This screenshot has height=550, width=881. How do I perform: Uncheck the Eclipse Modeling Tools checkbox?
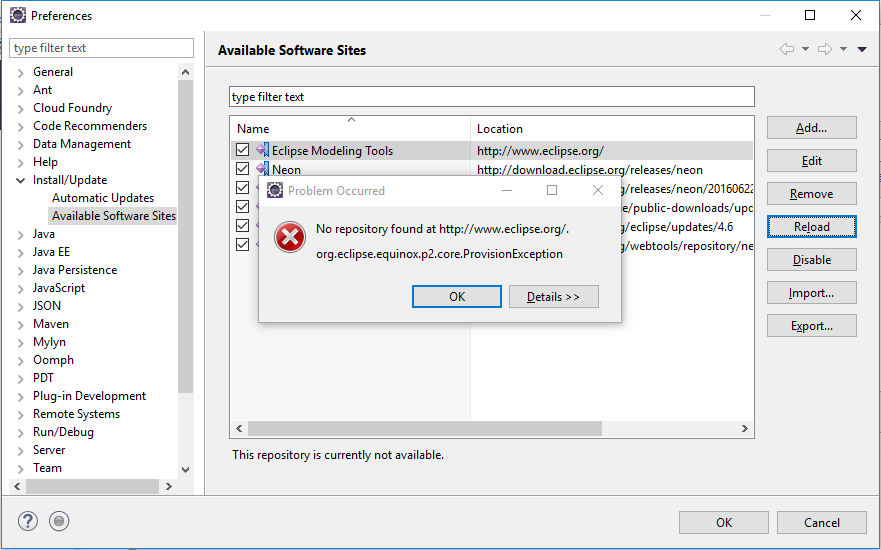(x=243, y=150)
